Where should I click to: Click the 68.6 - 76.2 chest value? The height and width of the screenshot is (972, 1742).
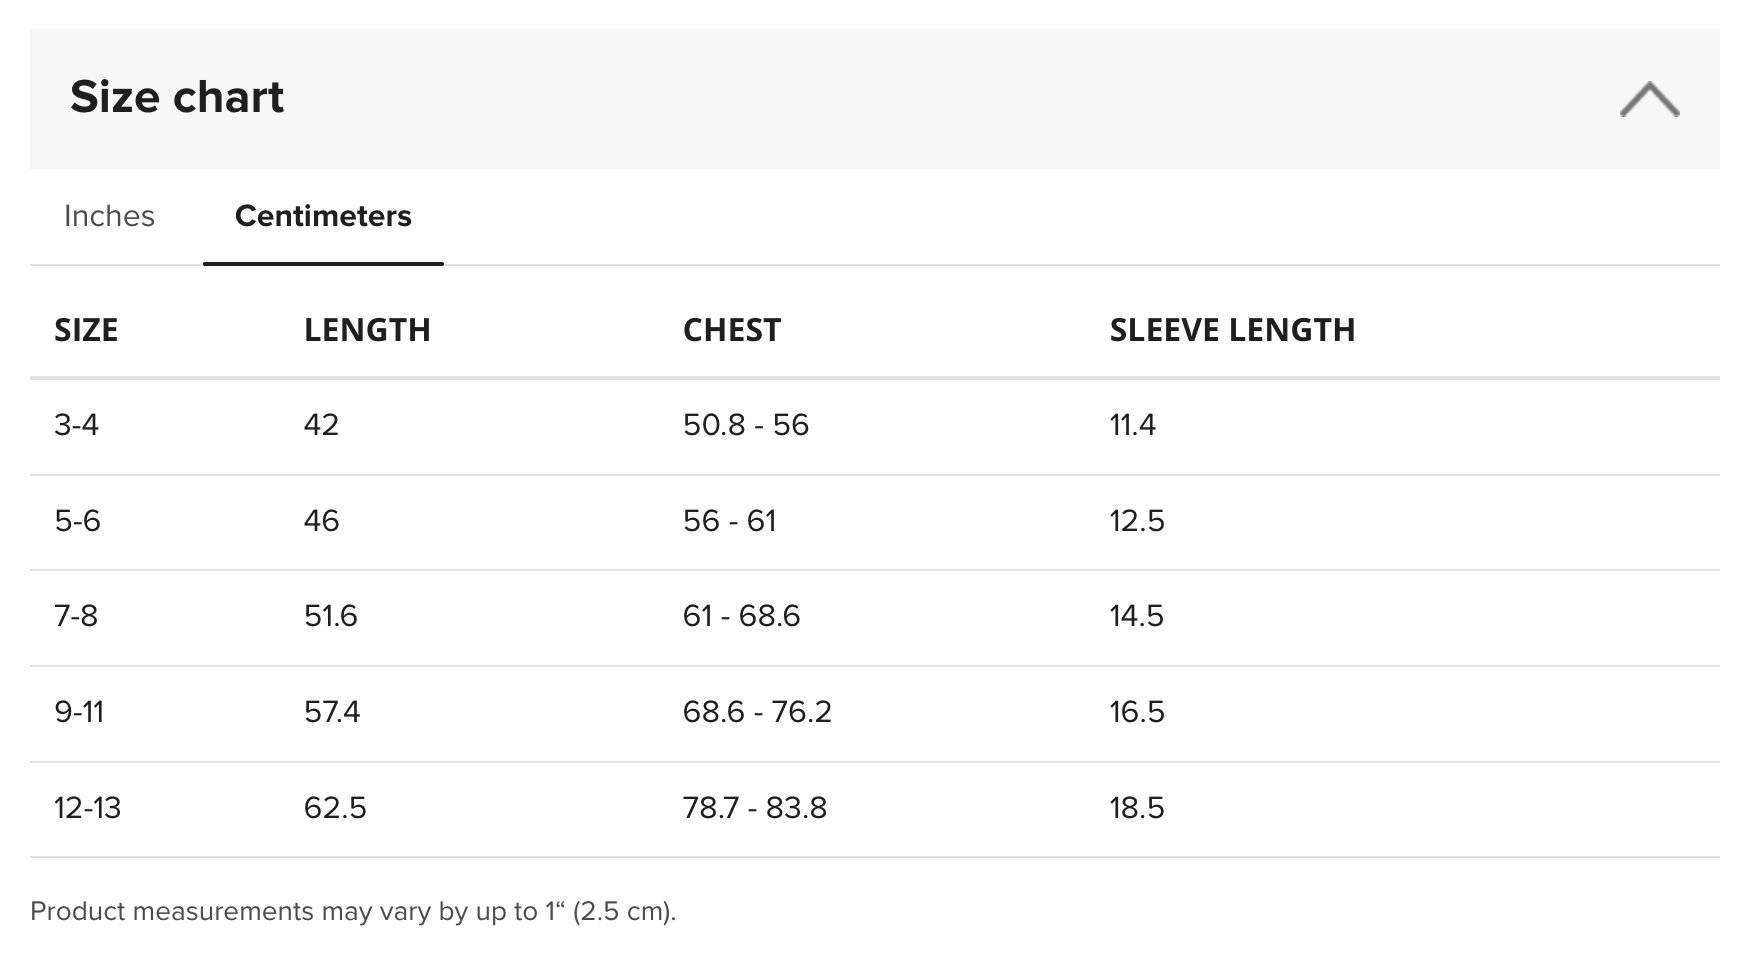click(x=757, y=712)
